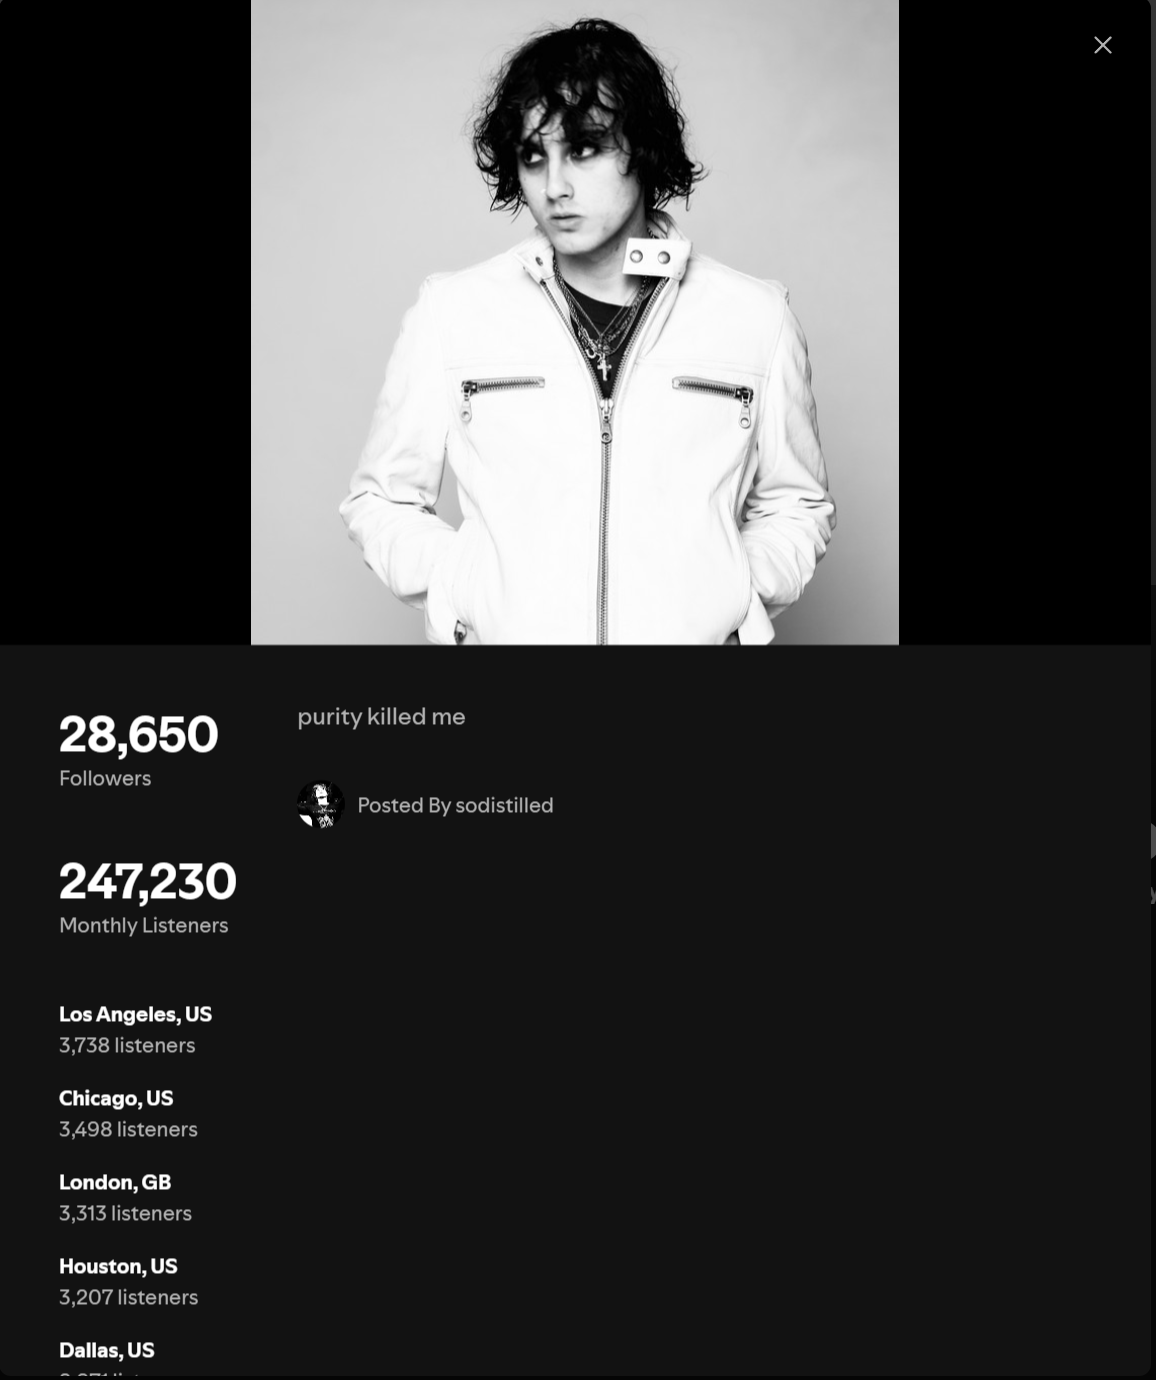
Task: Open the Posted By sodistilled link
Action: [x=455, y=805]
